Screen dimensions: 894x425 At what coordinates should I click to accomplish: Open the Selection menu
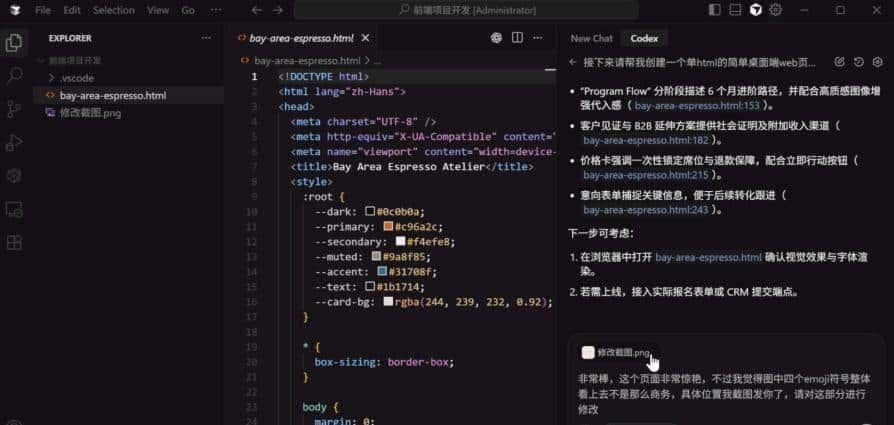(113, 10)
